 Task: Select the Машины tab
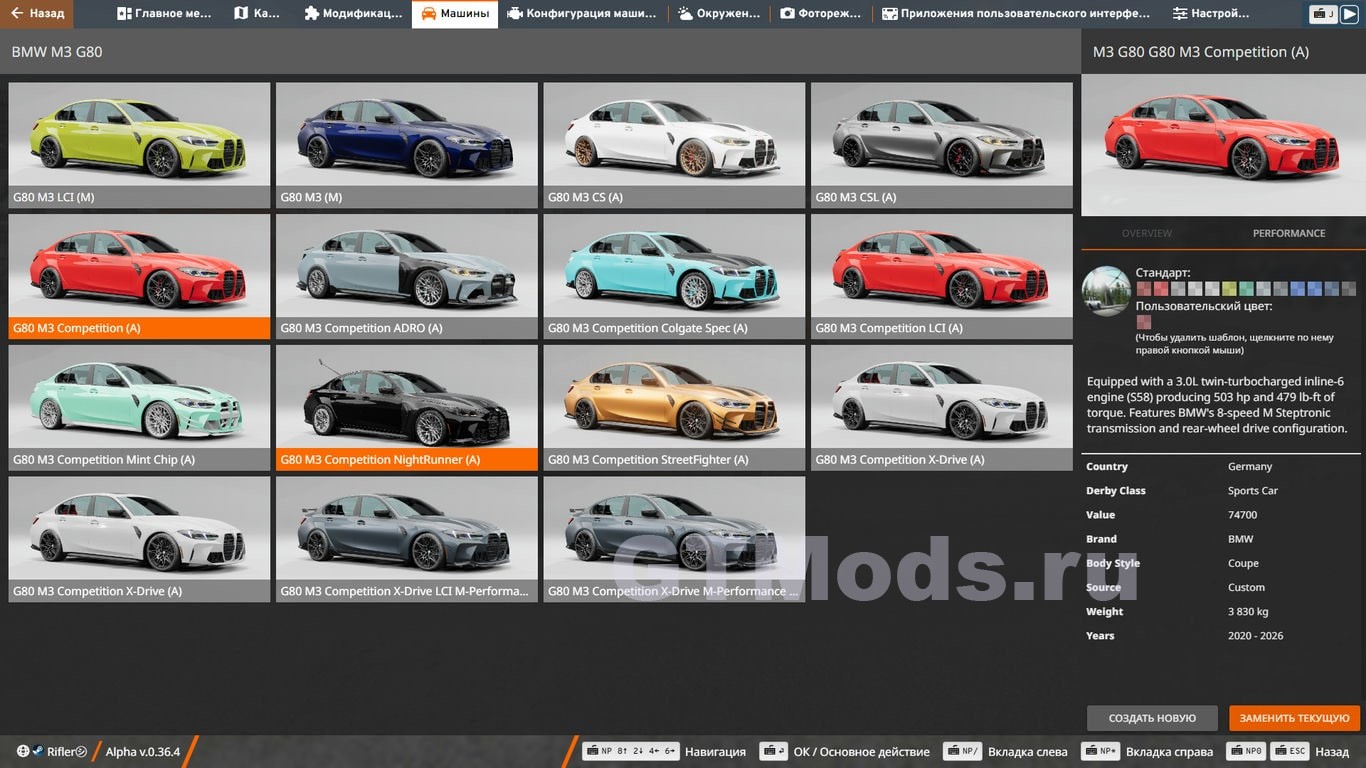[x=455, y=14]
